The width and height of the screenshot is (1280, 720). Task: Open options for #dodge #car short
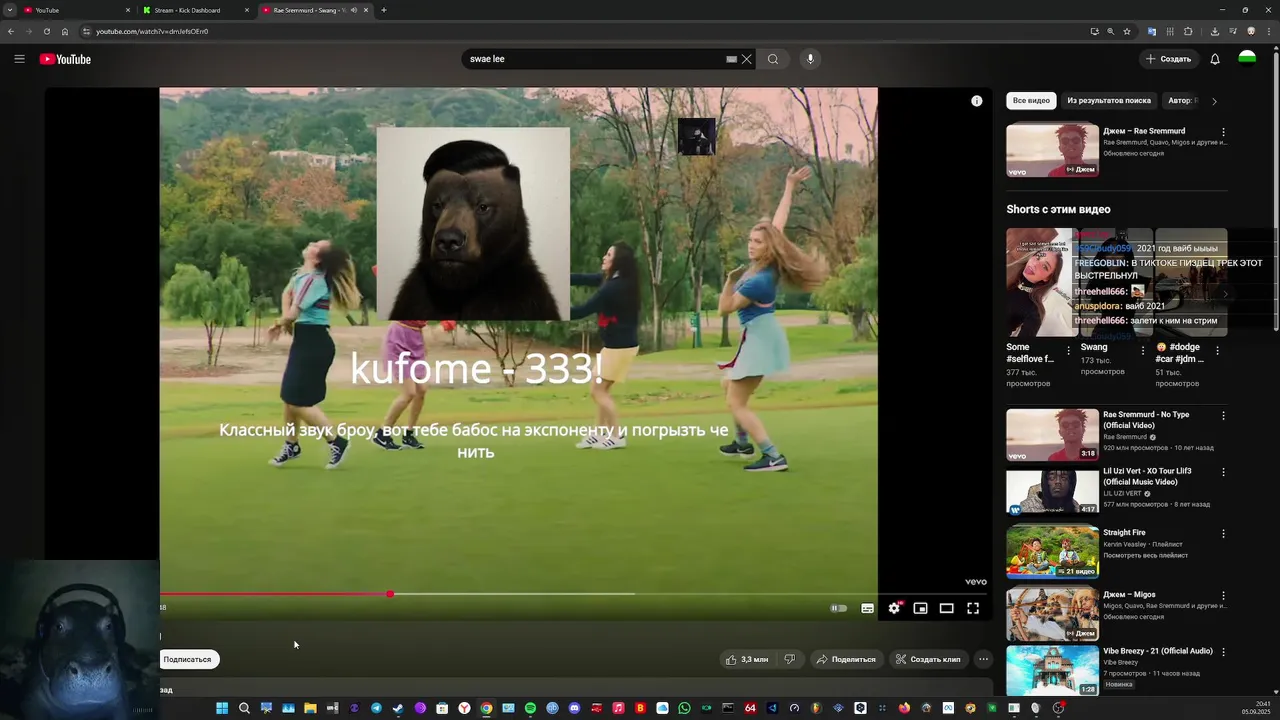tap(1217, 351)
